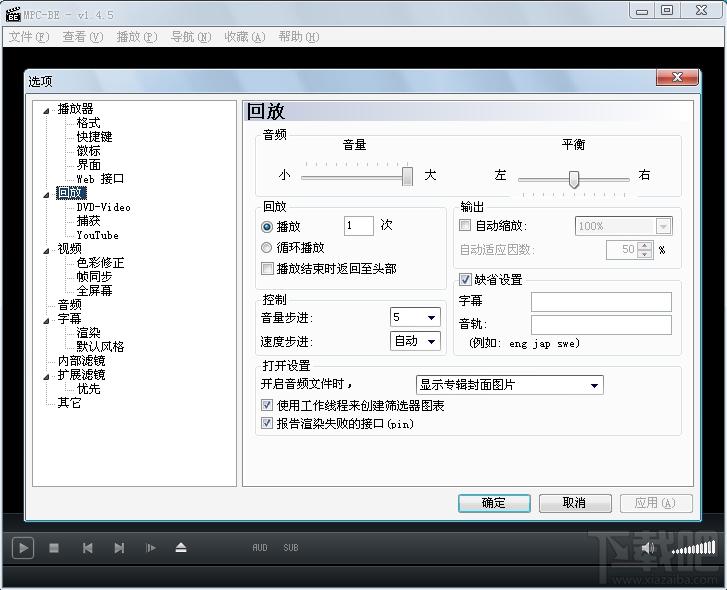Enable 播放结束时返回至头部 checkbox
This screenshot has height=590, width=727.
[267, 268]
